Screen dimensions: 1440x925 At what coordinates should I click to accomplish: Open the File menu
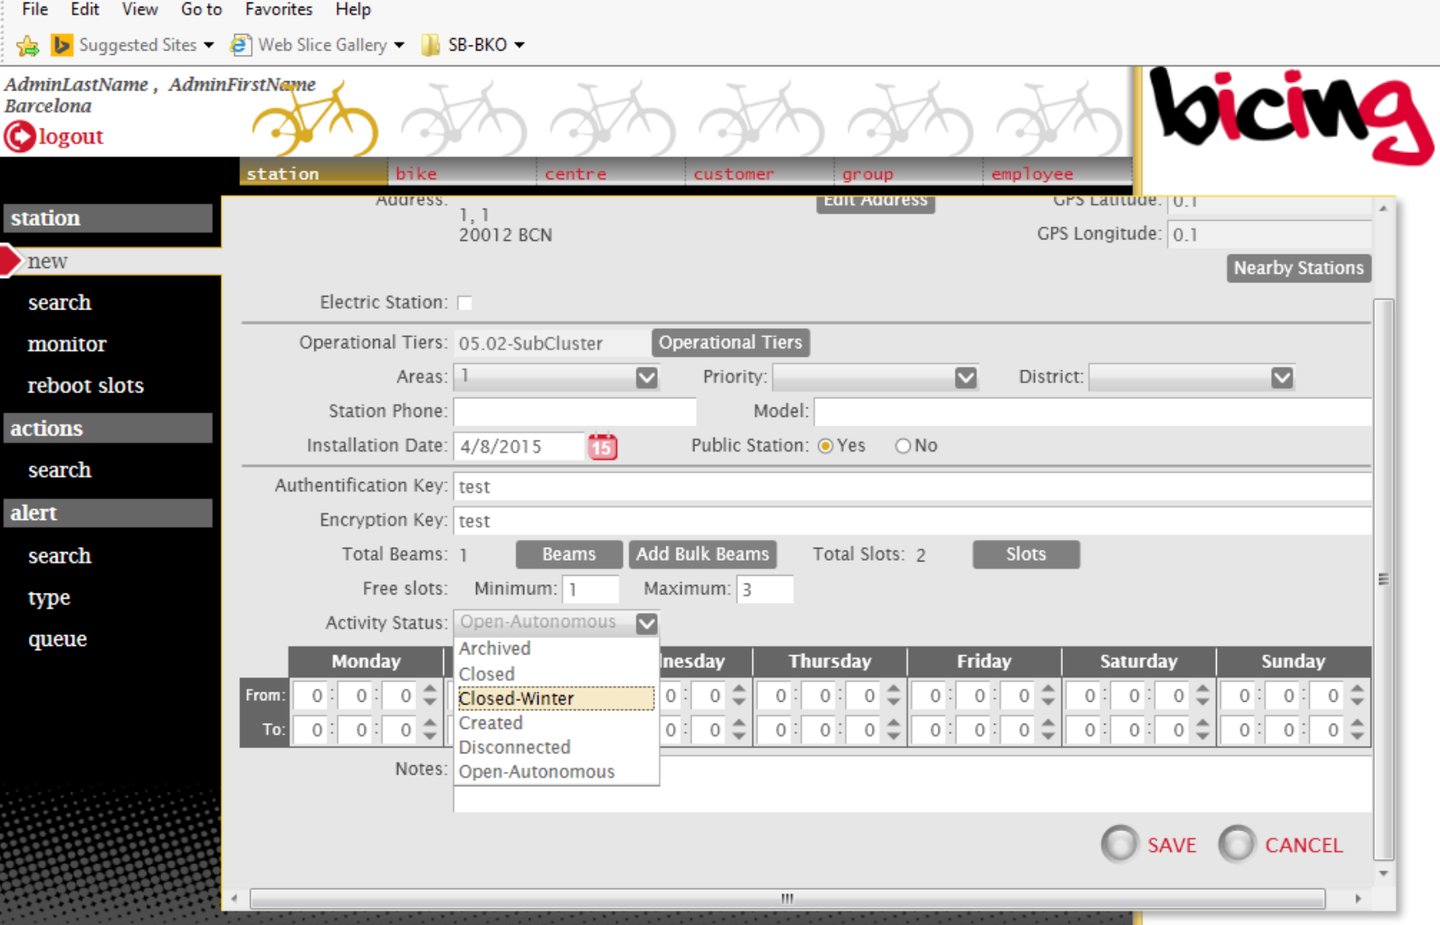click(x=35, y=10)
